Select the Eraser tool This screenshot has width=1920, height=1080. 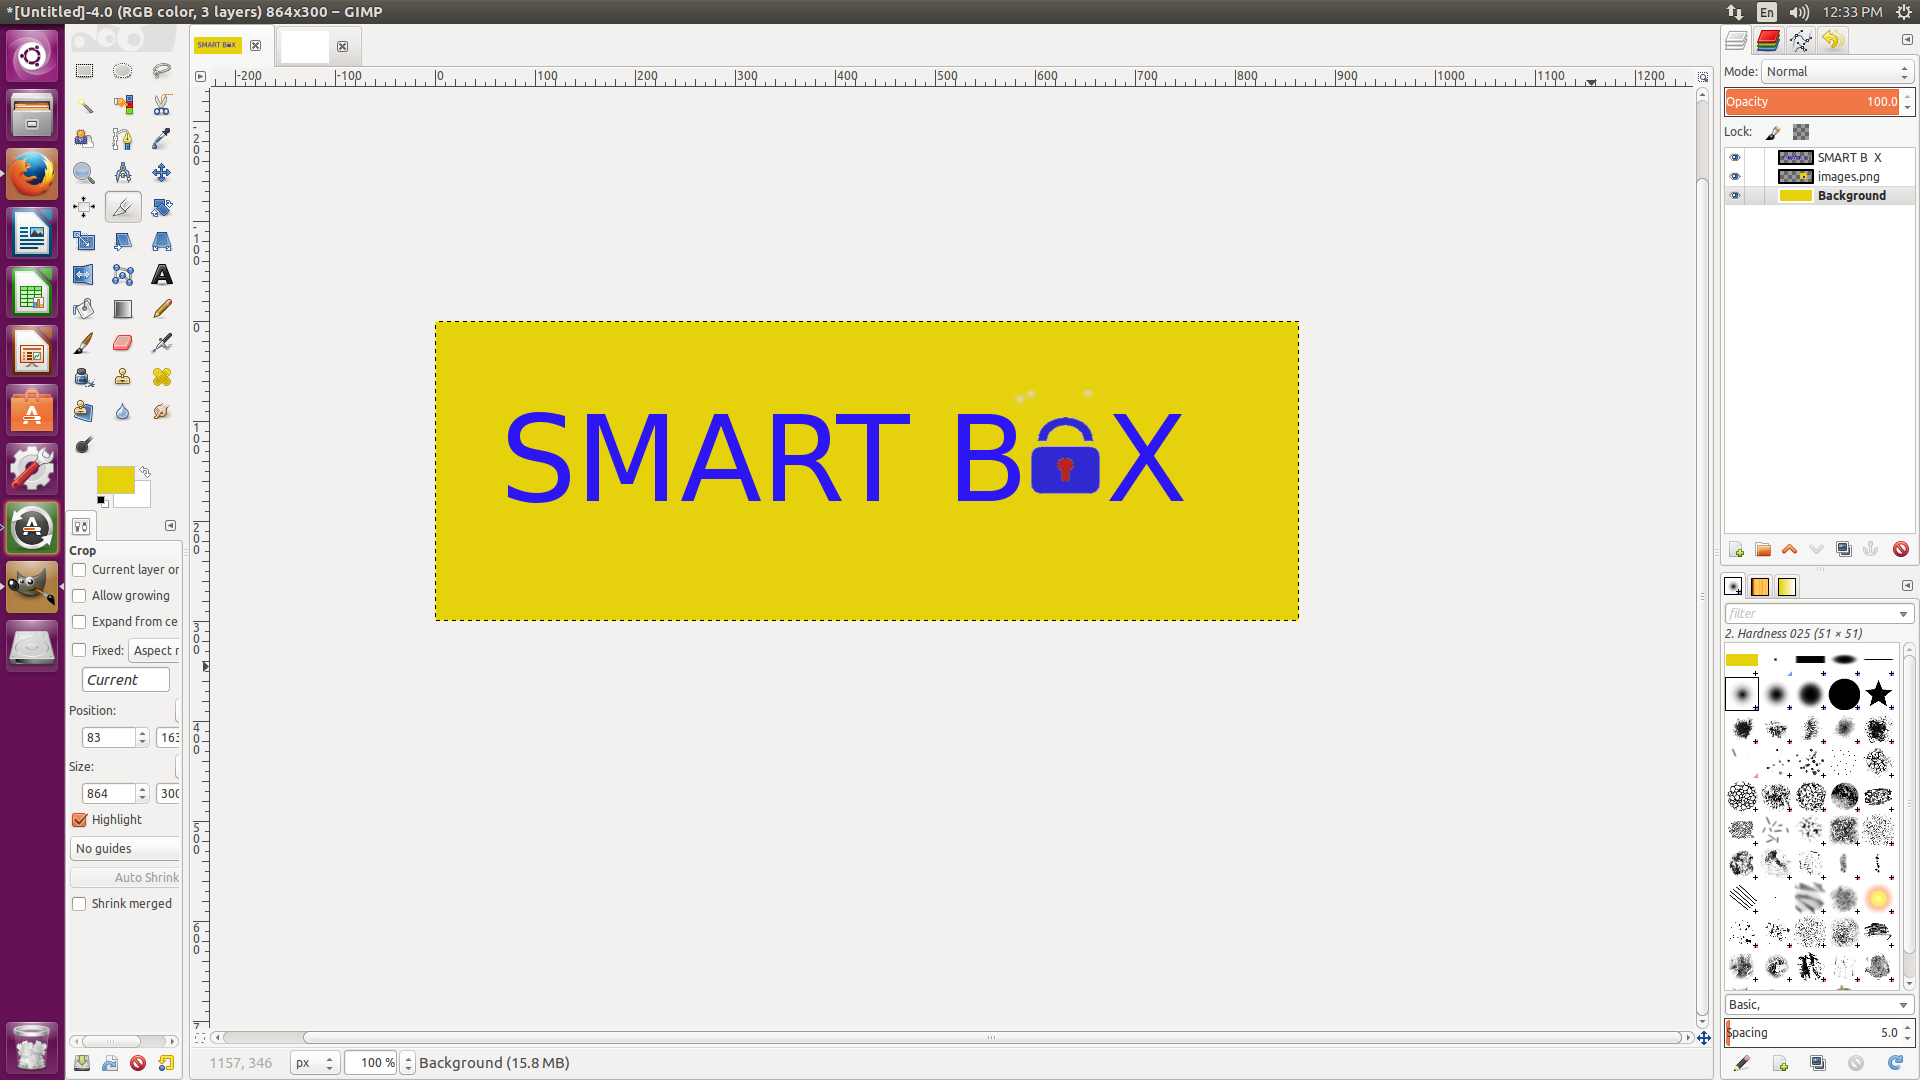tap(122, 343)
